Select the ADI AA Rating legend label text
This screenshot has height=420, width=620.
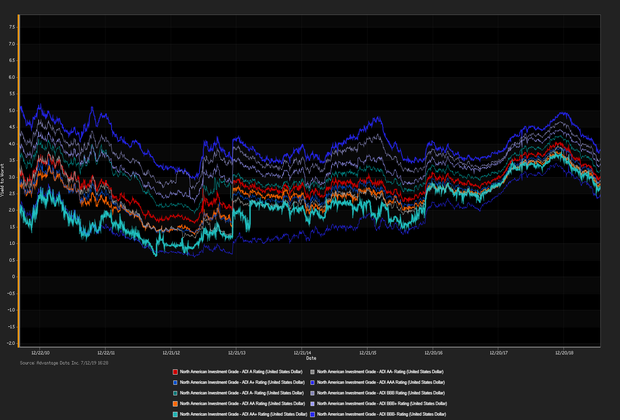click(242, 404)
